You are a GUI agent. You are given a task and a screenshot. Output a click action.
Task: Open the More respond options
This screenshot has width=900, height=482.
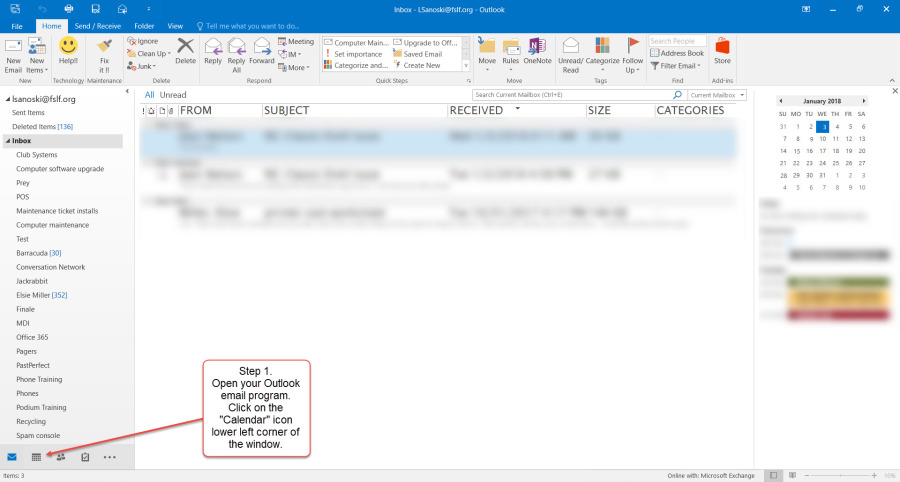click(x=294, y=67)
